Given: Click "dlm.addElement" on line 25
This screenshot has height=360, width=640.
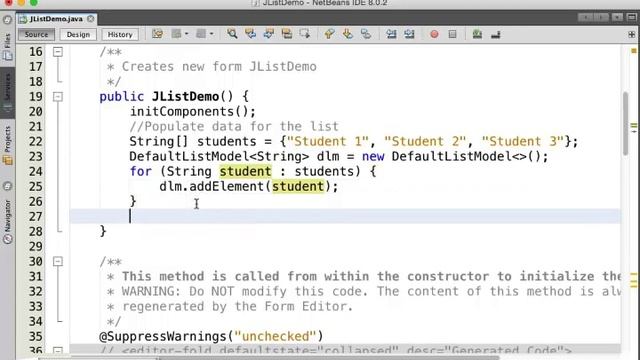Looking at the screenshot, I should click(x=212, y=187).
